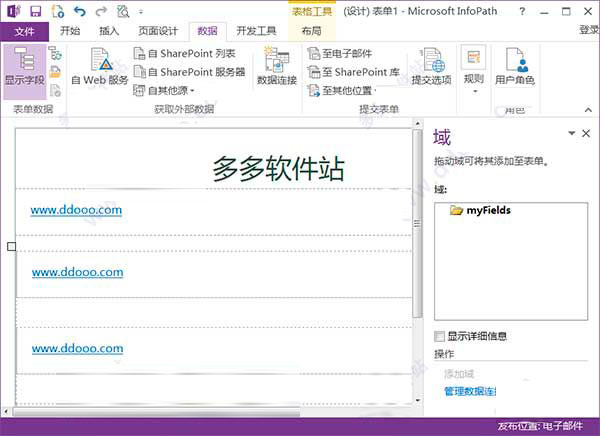
Task: Open 提交选项 settings
Action: tap(431, 66)
